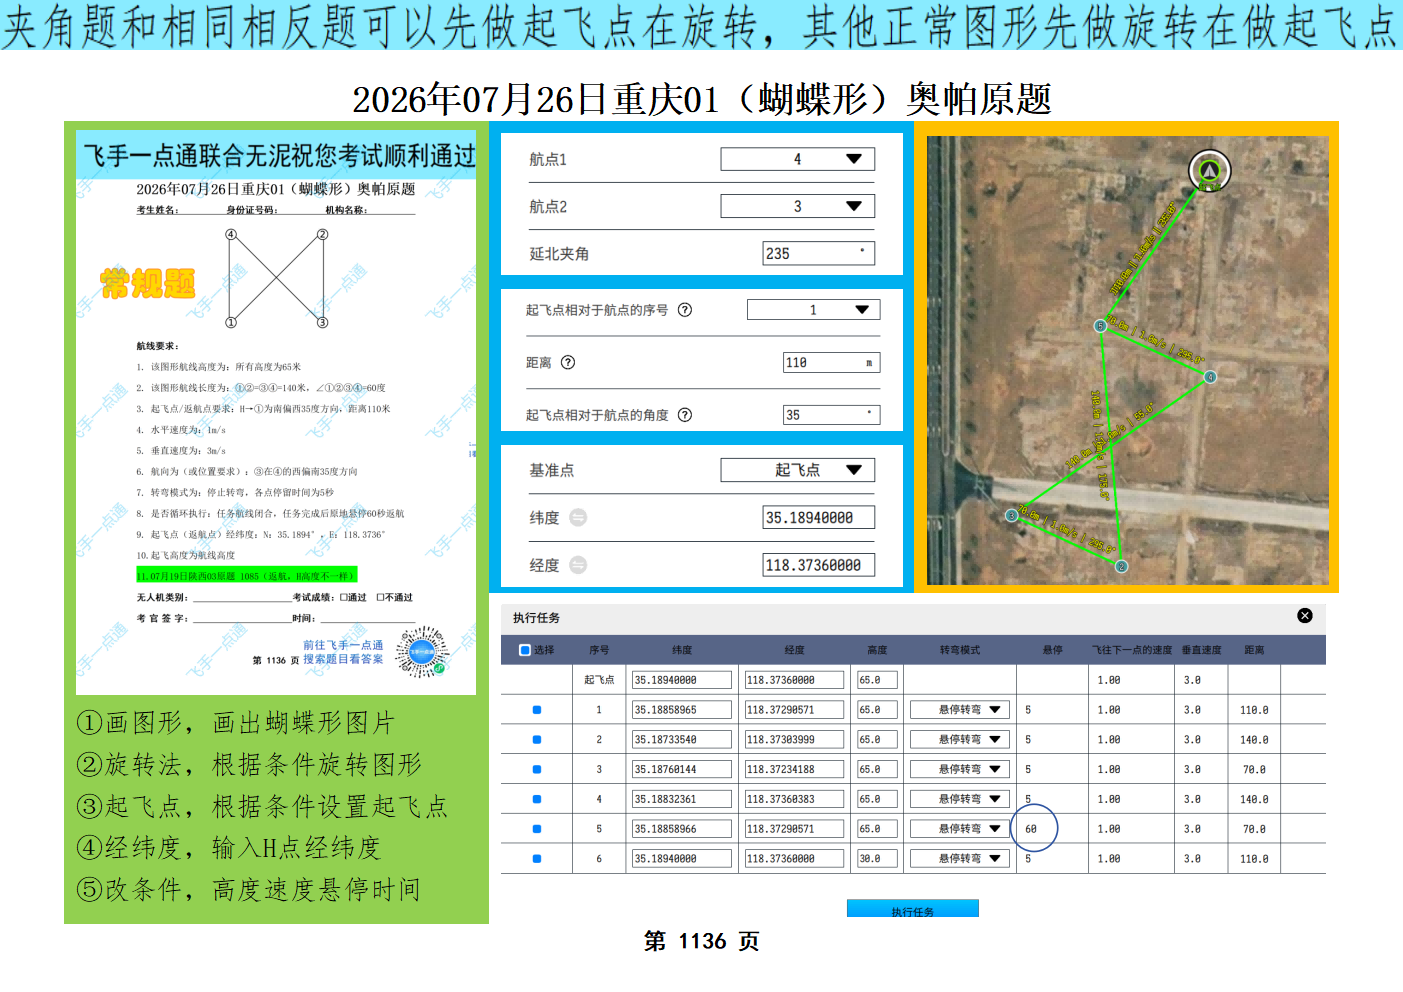This screenshot has width=1403, height=992.
Task: Open 转弯模式 dropdown in row 5
Action: click(960, 829)
